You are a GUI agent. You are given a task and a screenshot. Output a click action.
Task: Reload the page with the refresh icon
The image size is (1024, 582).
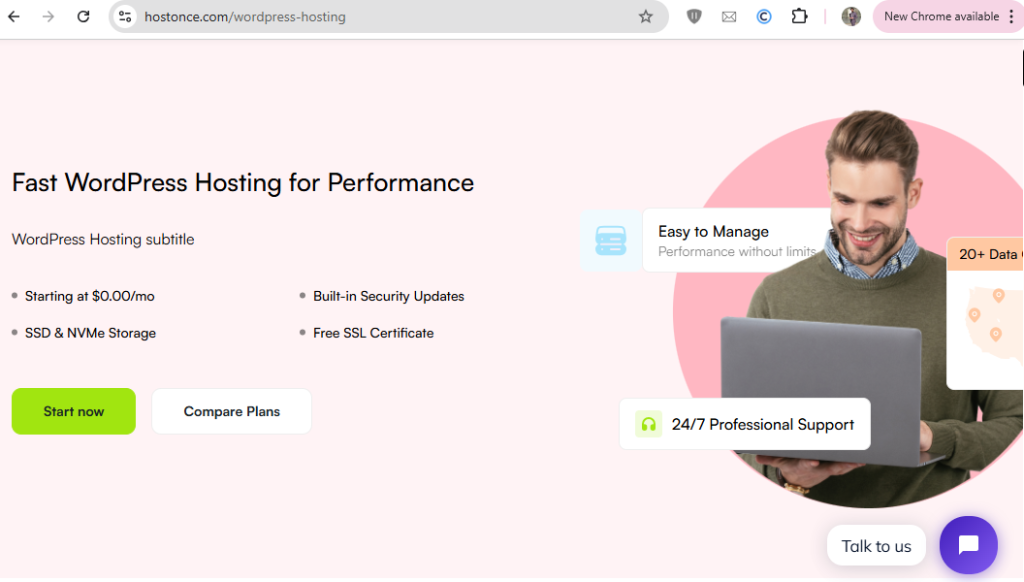point(83,17)
